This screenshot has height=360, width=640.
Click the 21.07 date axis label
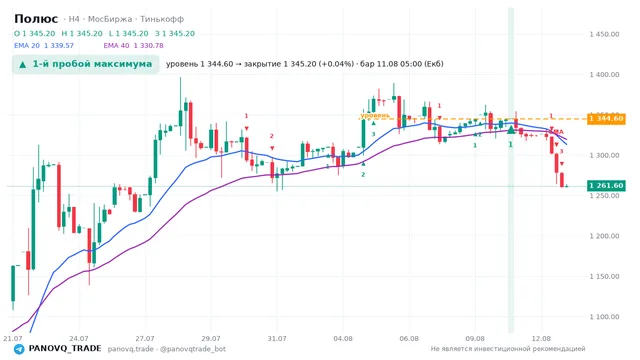13,339
